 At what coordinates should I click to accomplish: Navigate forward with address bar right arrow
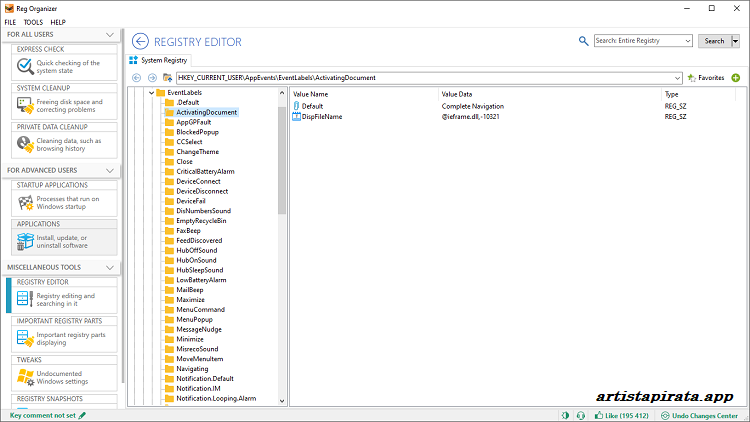tap(152, 78)
